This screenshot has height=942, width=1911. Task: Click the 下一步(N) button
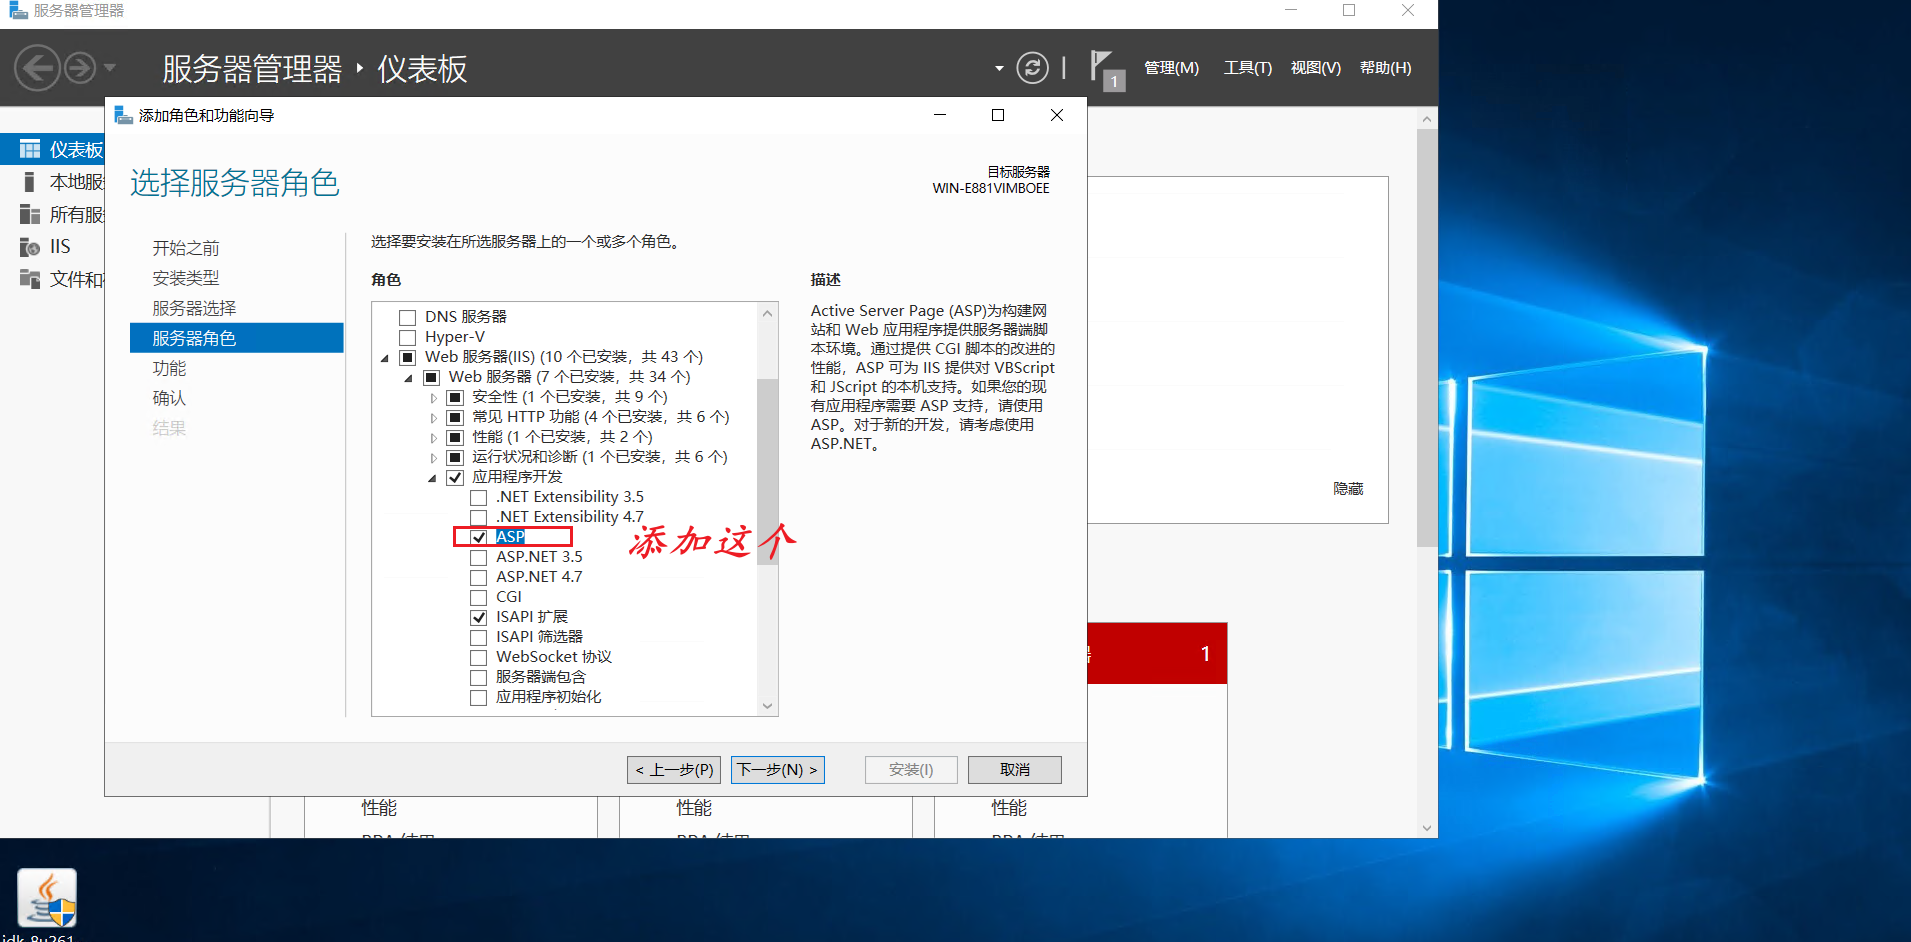[778, 770]
